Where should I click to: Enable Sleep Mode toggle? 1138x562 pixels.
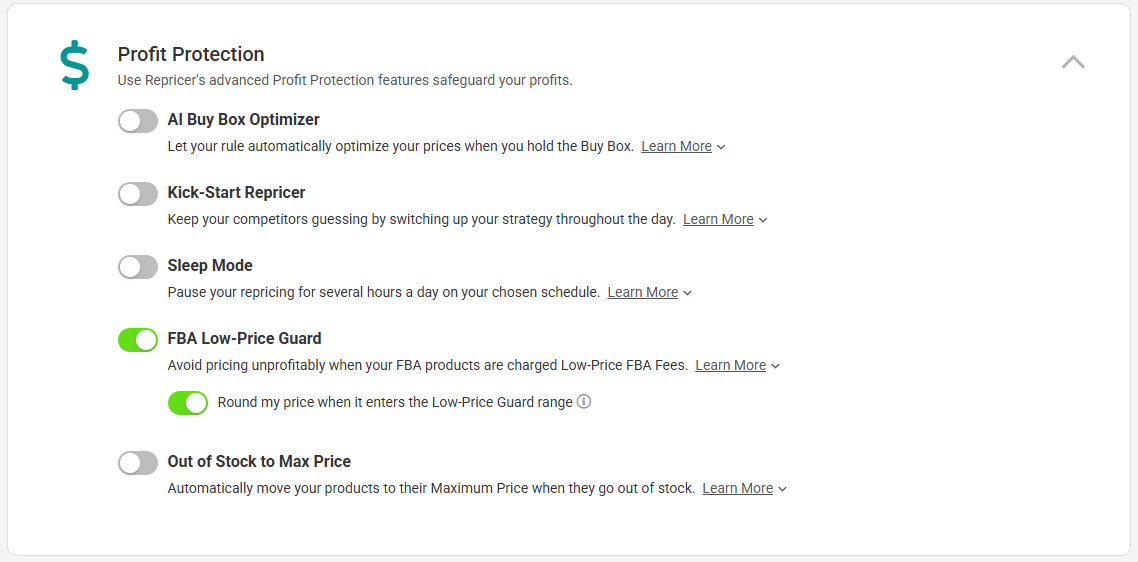click(x=138, y=267)
